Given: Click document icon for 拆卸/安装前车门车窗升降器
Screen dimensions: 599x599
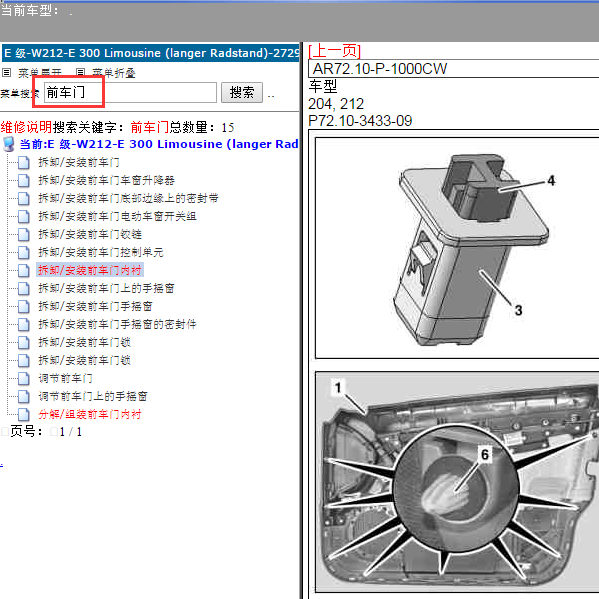Looking at the screenshot, I should (x=24, y=180).
